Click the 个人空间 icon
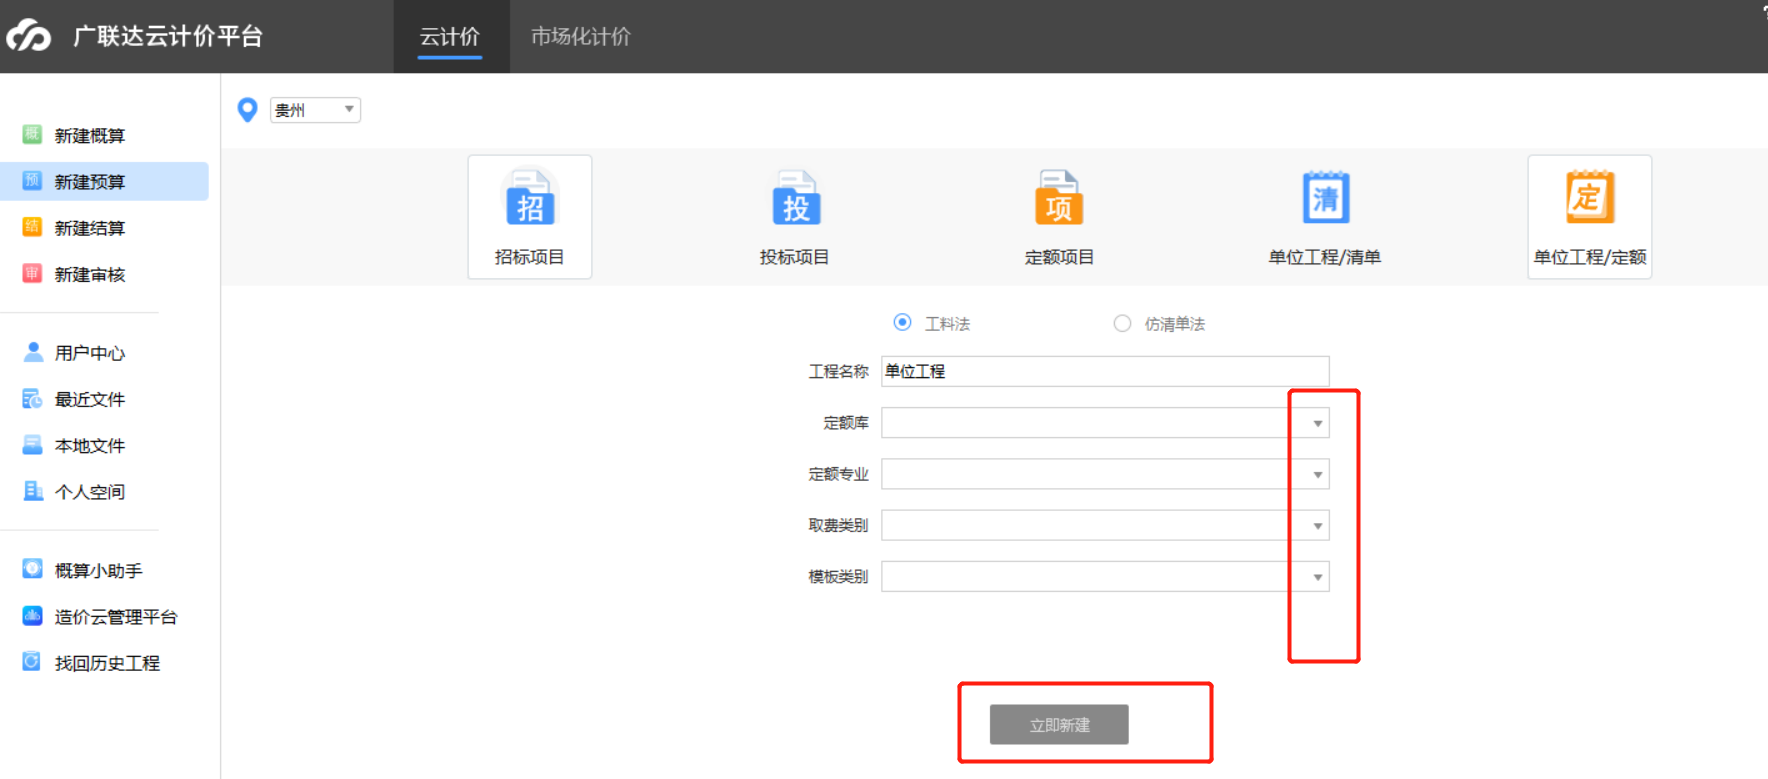 [32, 491]
